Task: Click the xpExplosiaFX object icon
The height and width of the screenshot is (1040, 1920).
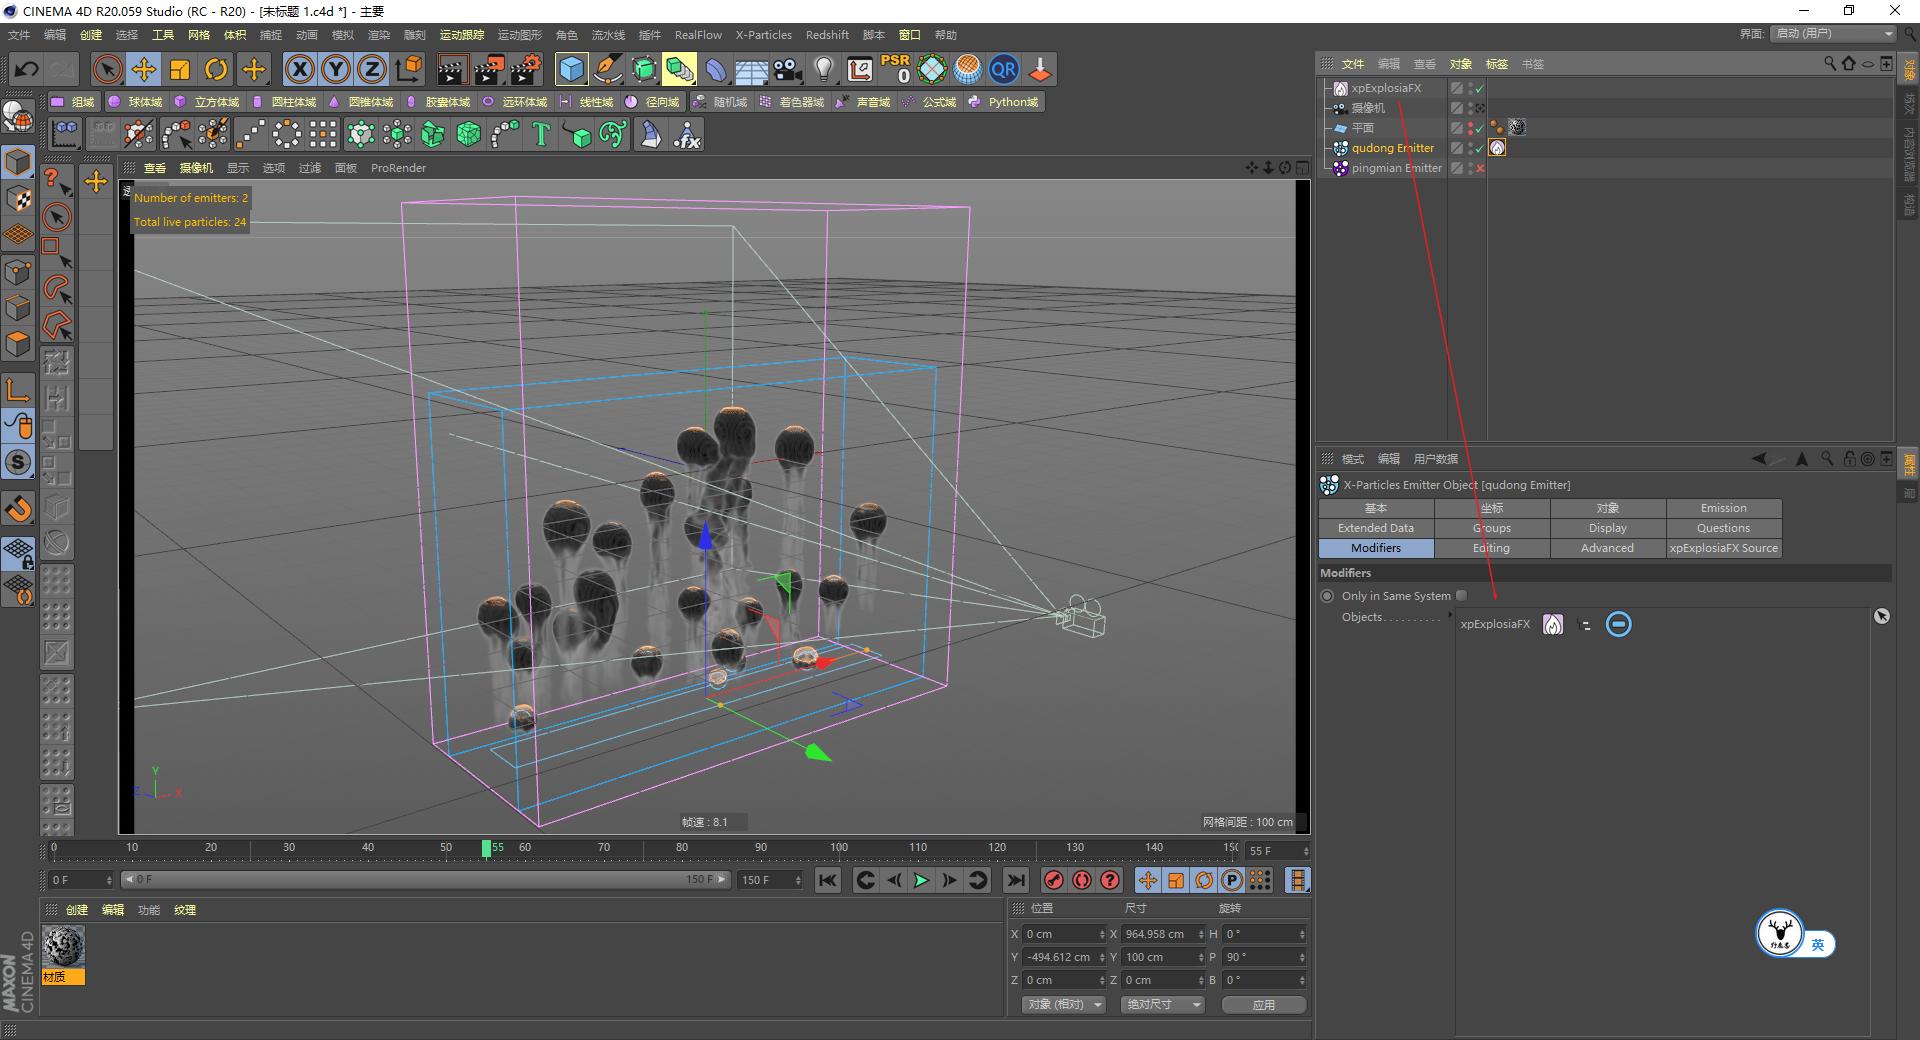Action: (1340, 88)
